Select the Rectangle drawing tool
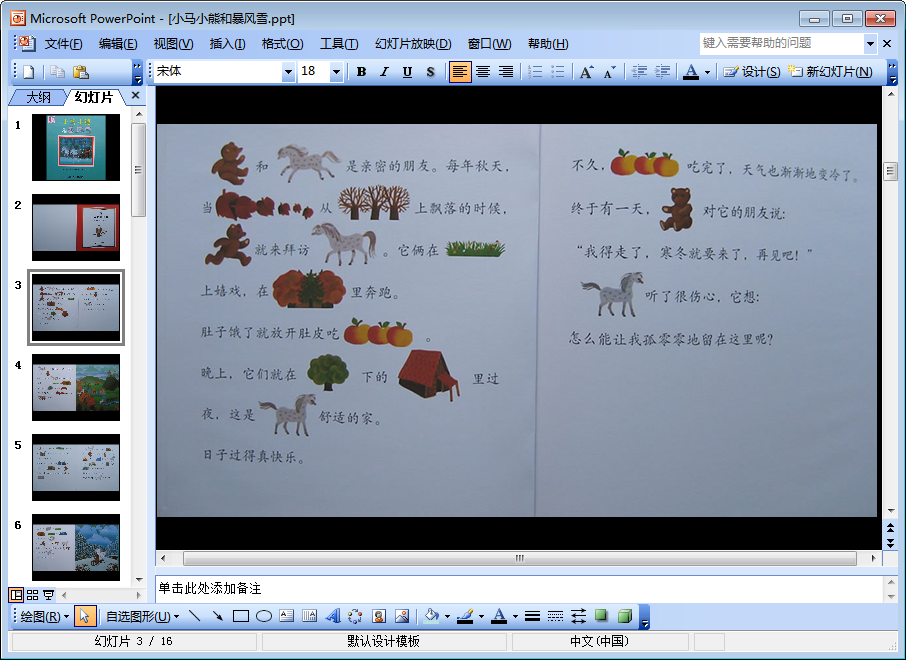The height and width of the screenshot is (660, 906). tap(241, 617)
